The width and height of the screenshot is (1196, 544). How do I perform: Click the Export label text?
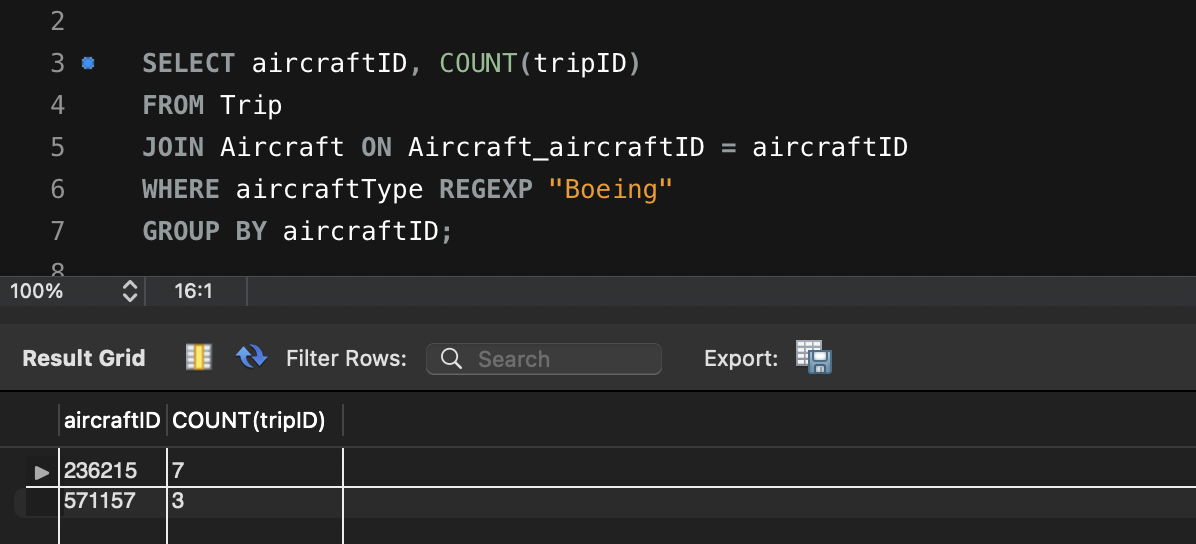741,359
